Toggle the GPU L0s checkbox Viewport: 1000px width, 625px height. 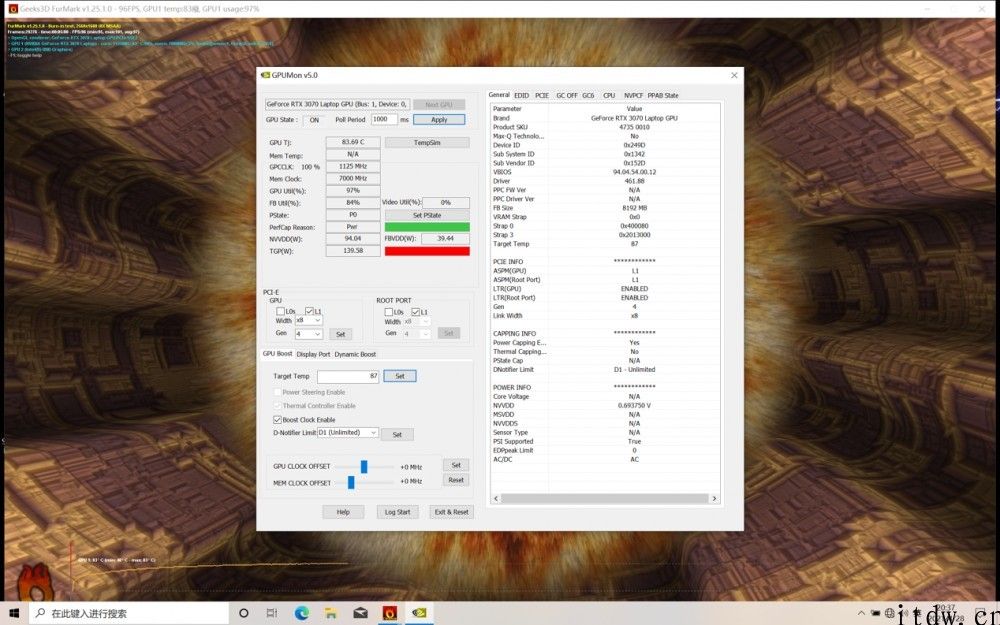click(x=280, y=311)
